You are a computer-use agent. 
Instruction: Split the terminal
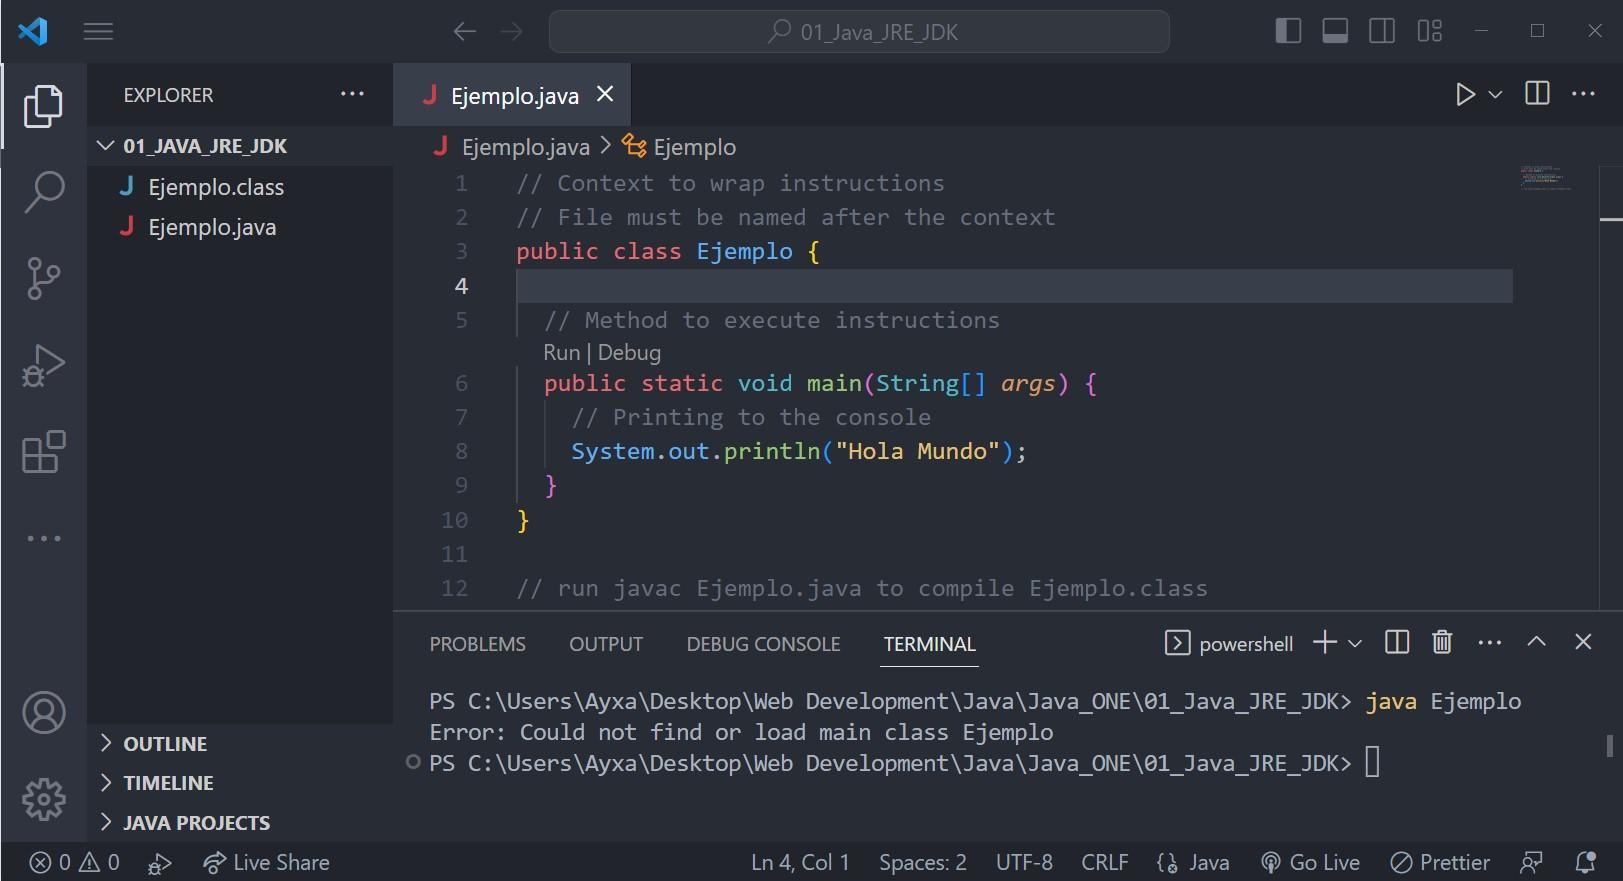[1397, 642]
